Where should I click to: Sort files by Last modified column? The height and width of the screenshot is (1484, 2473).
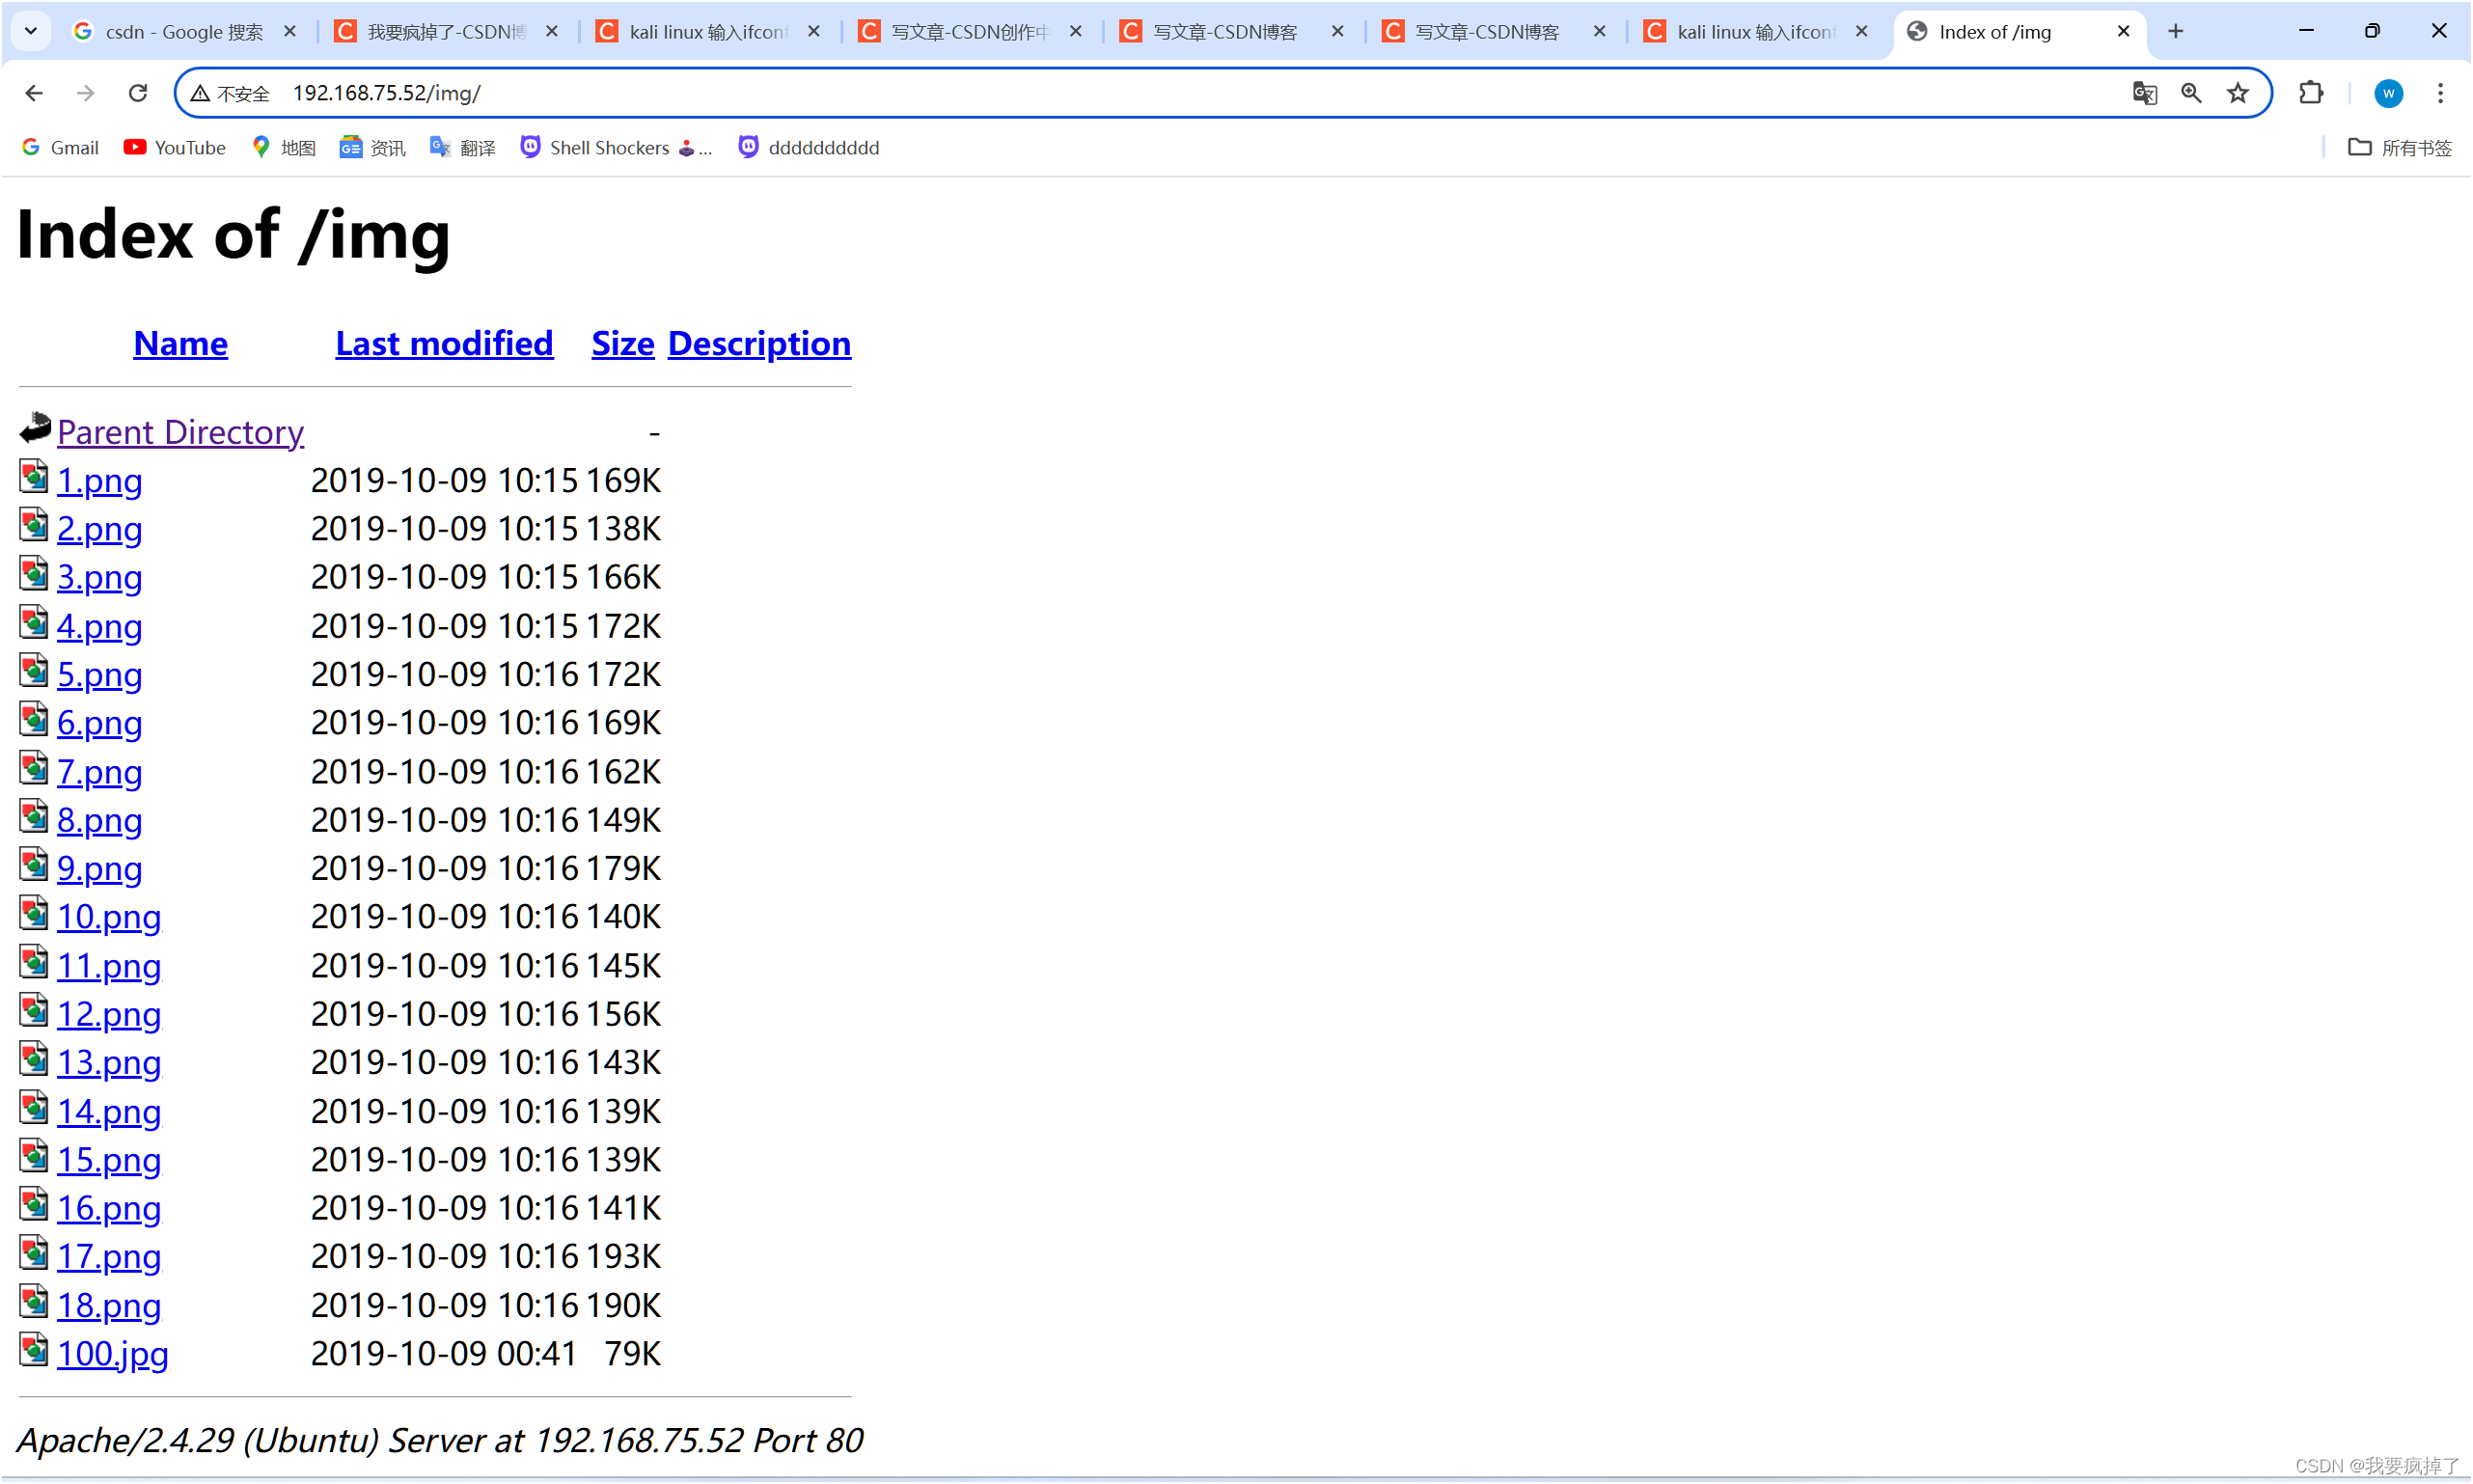(445, 343)
